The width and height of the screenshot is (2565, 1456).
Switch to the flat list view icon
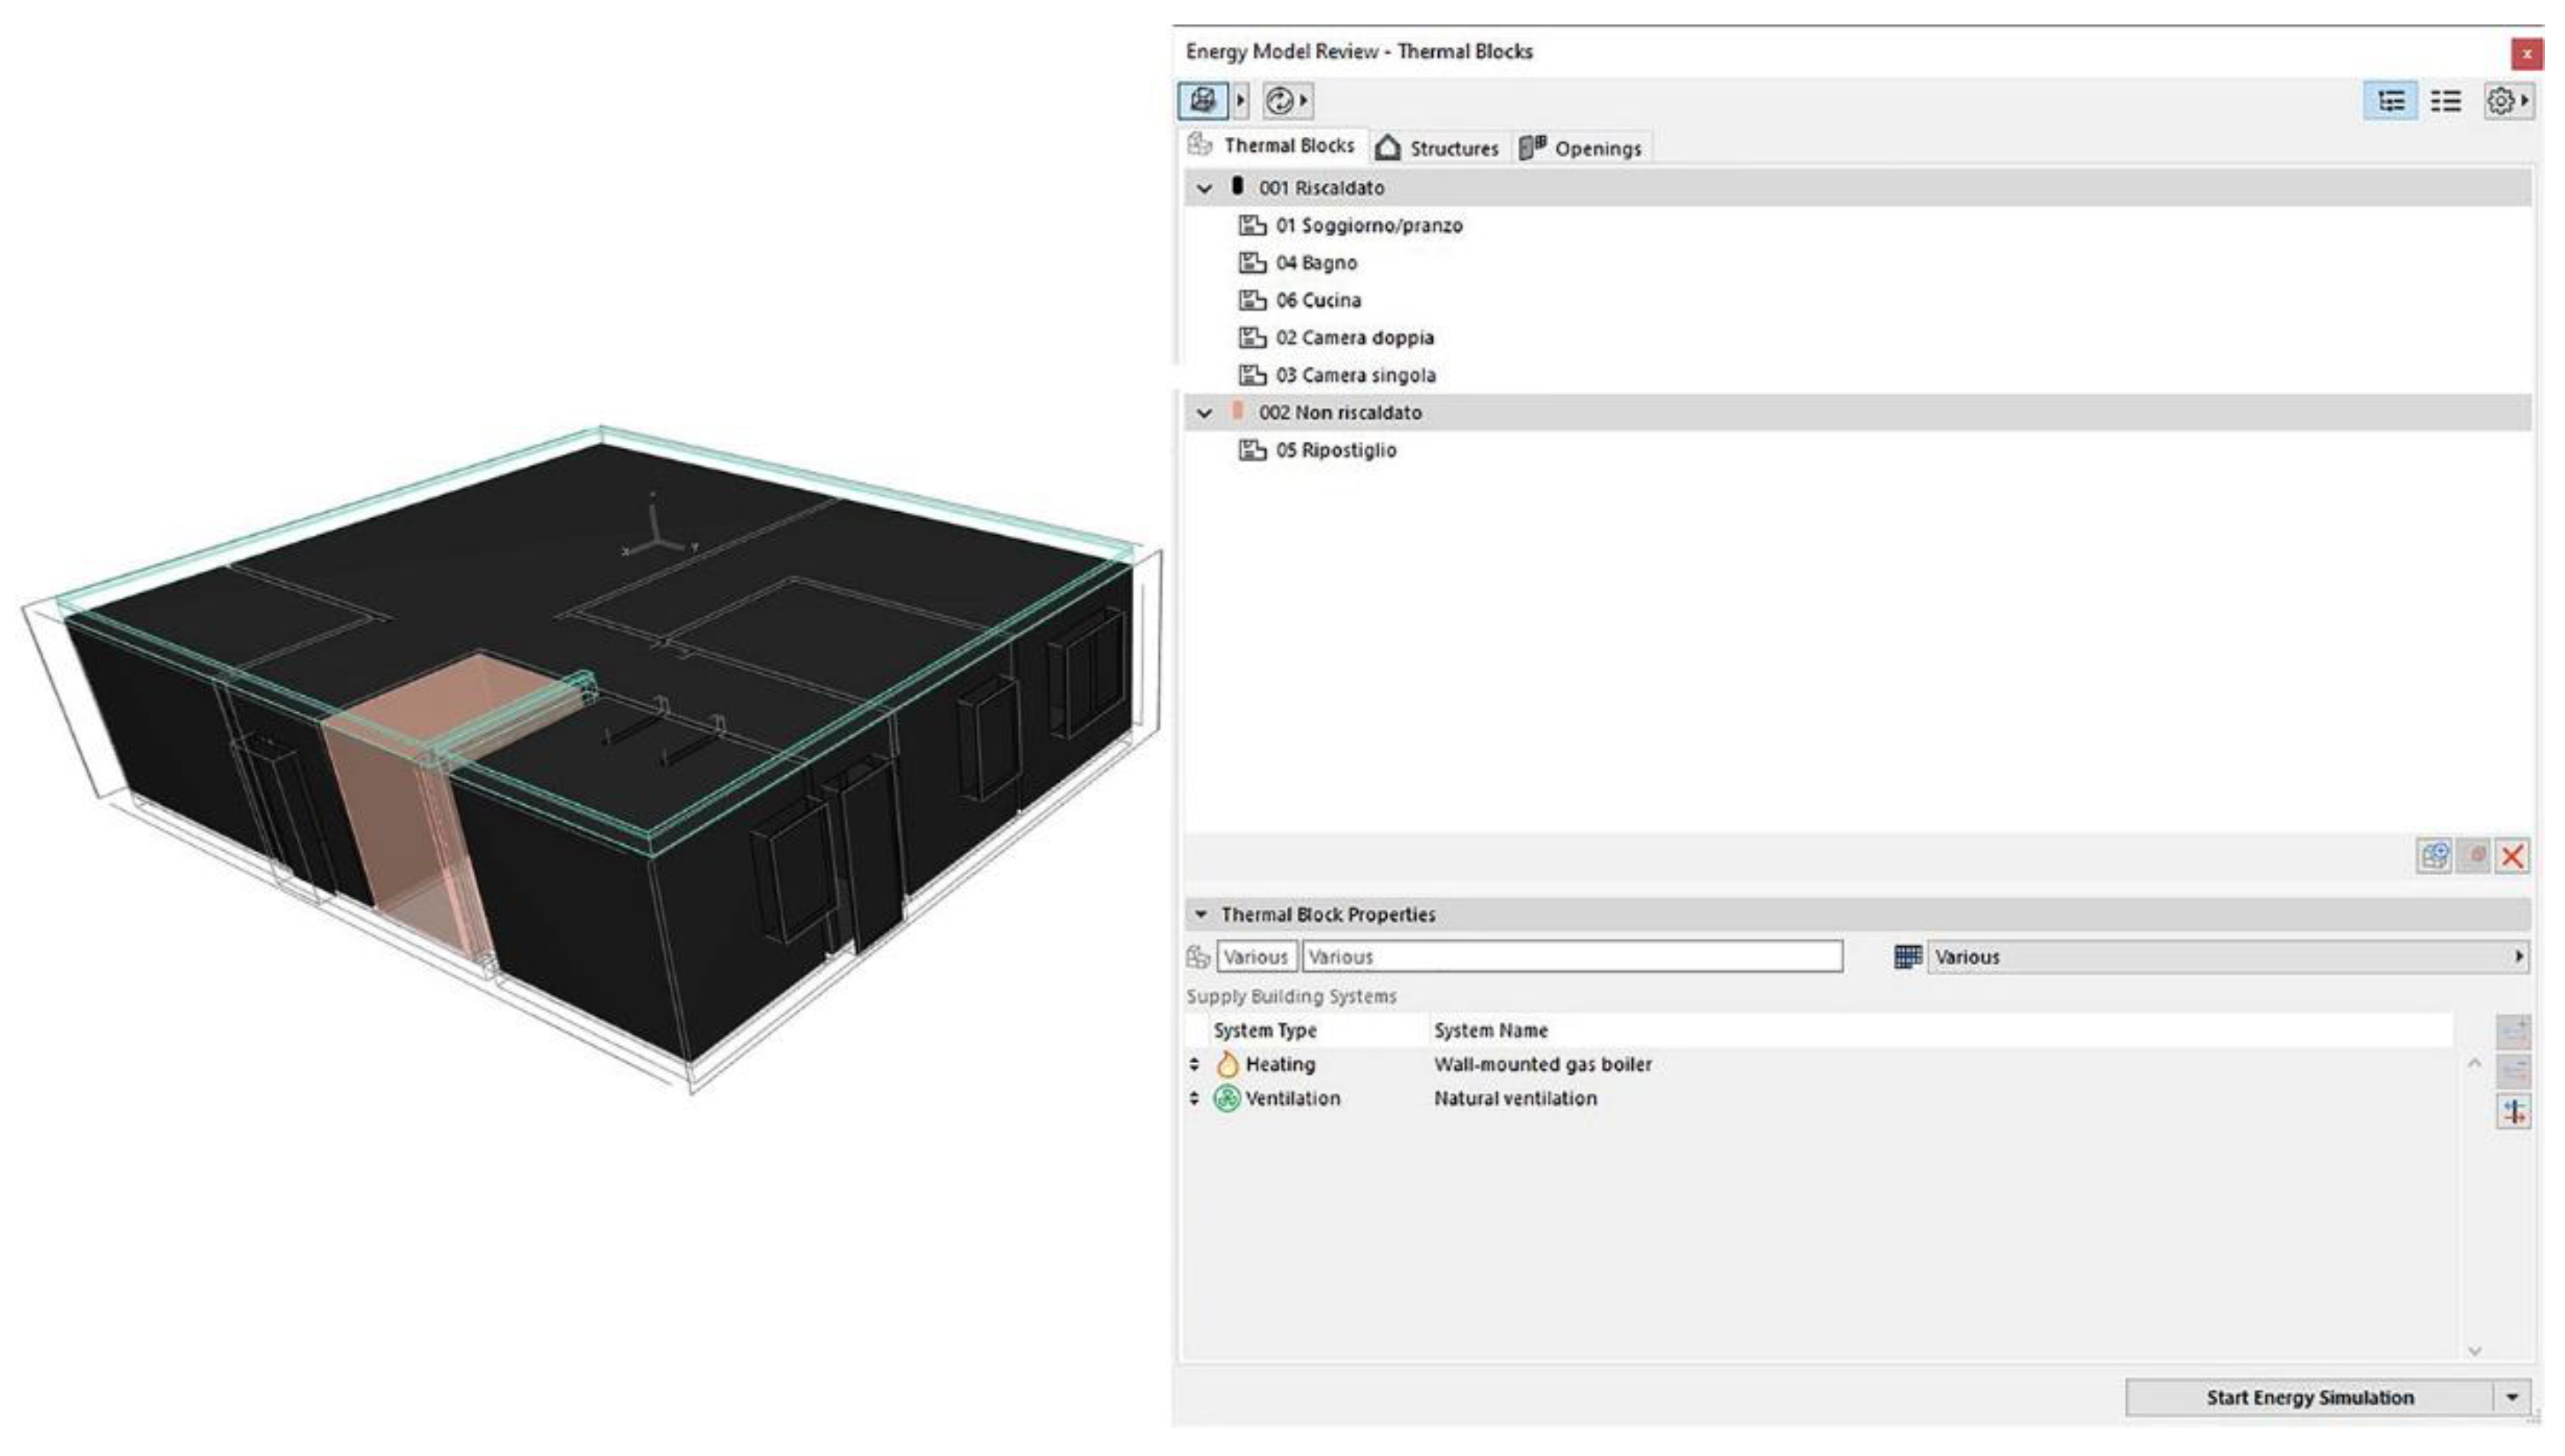(x=2446, y=101)
